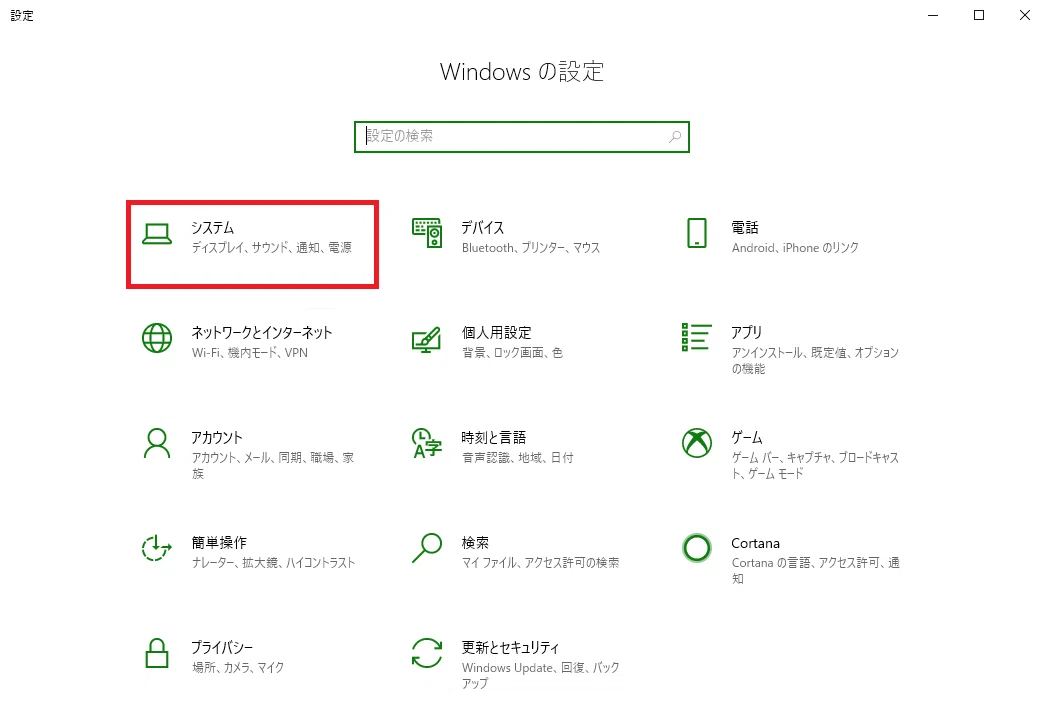The width and height of the screenshot is (1037, 711).
Task: Select the システム heading
Action: 212,228
